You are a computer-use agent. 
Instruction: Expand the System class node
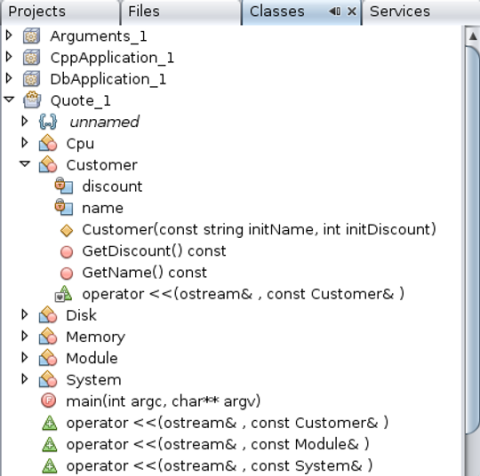click(25, 379)
